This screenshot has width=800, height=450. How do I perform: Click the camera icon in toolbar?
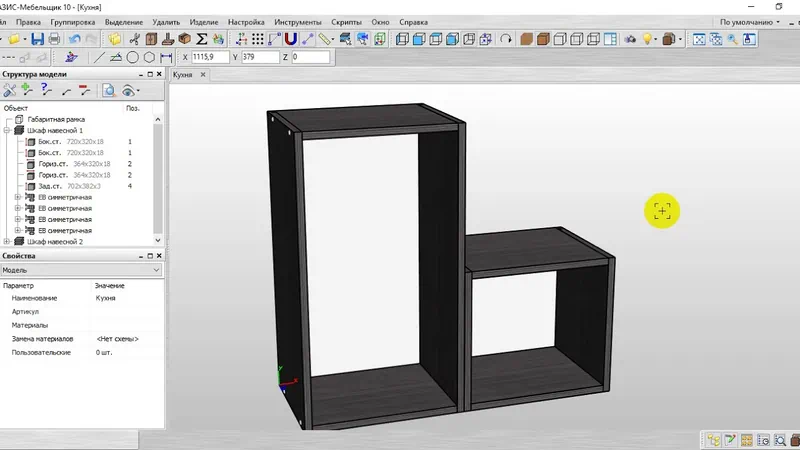click(630, 39)
